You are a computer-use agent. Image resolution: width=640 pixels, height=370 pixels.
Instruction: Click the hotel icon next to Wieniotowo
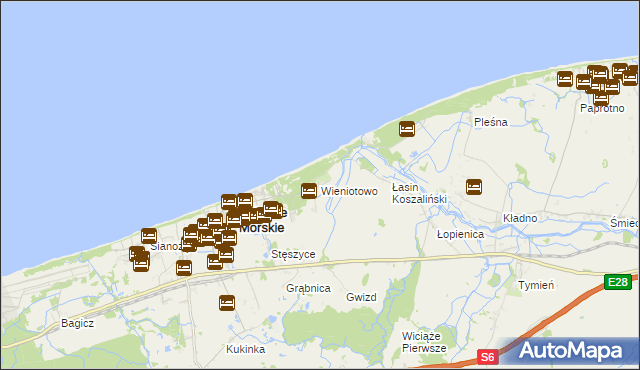point(309,191)
